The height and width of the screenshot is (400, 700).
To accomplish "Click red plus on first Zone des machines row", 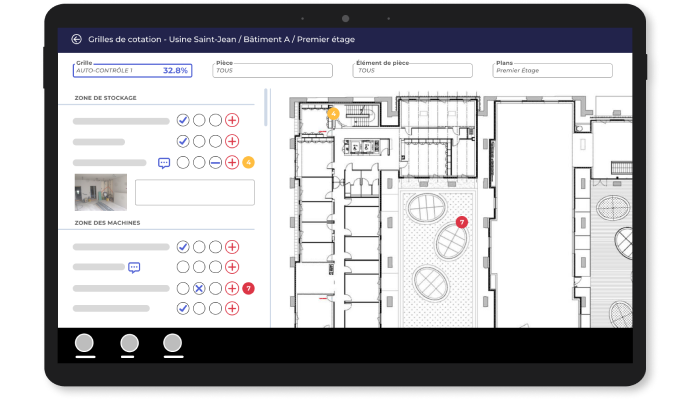I will (x=232, y=247).
